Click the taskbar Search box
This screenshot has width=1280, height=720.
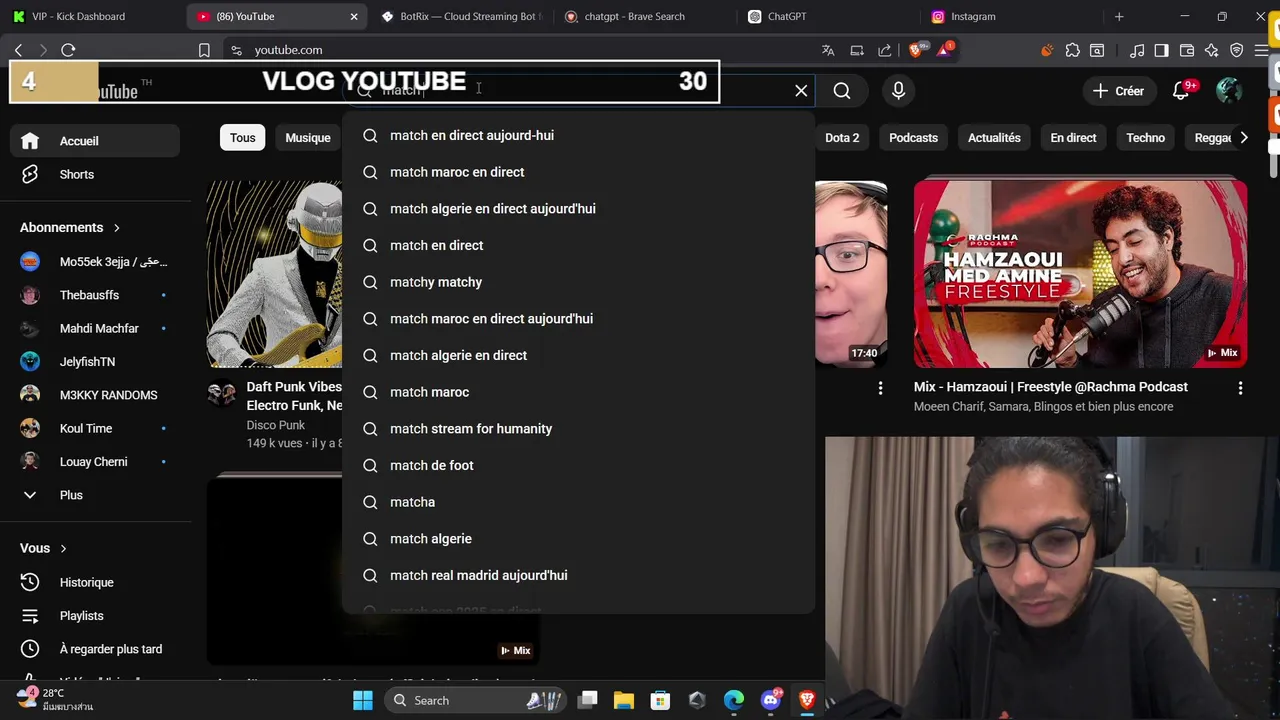[476, 700]
